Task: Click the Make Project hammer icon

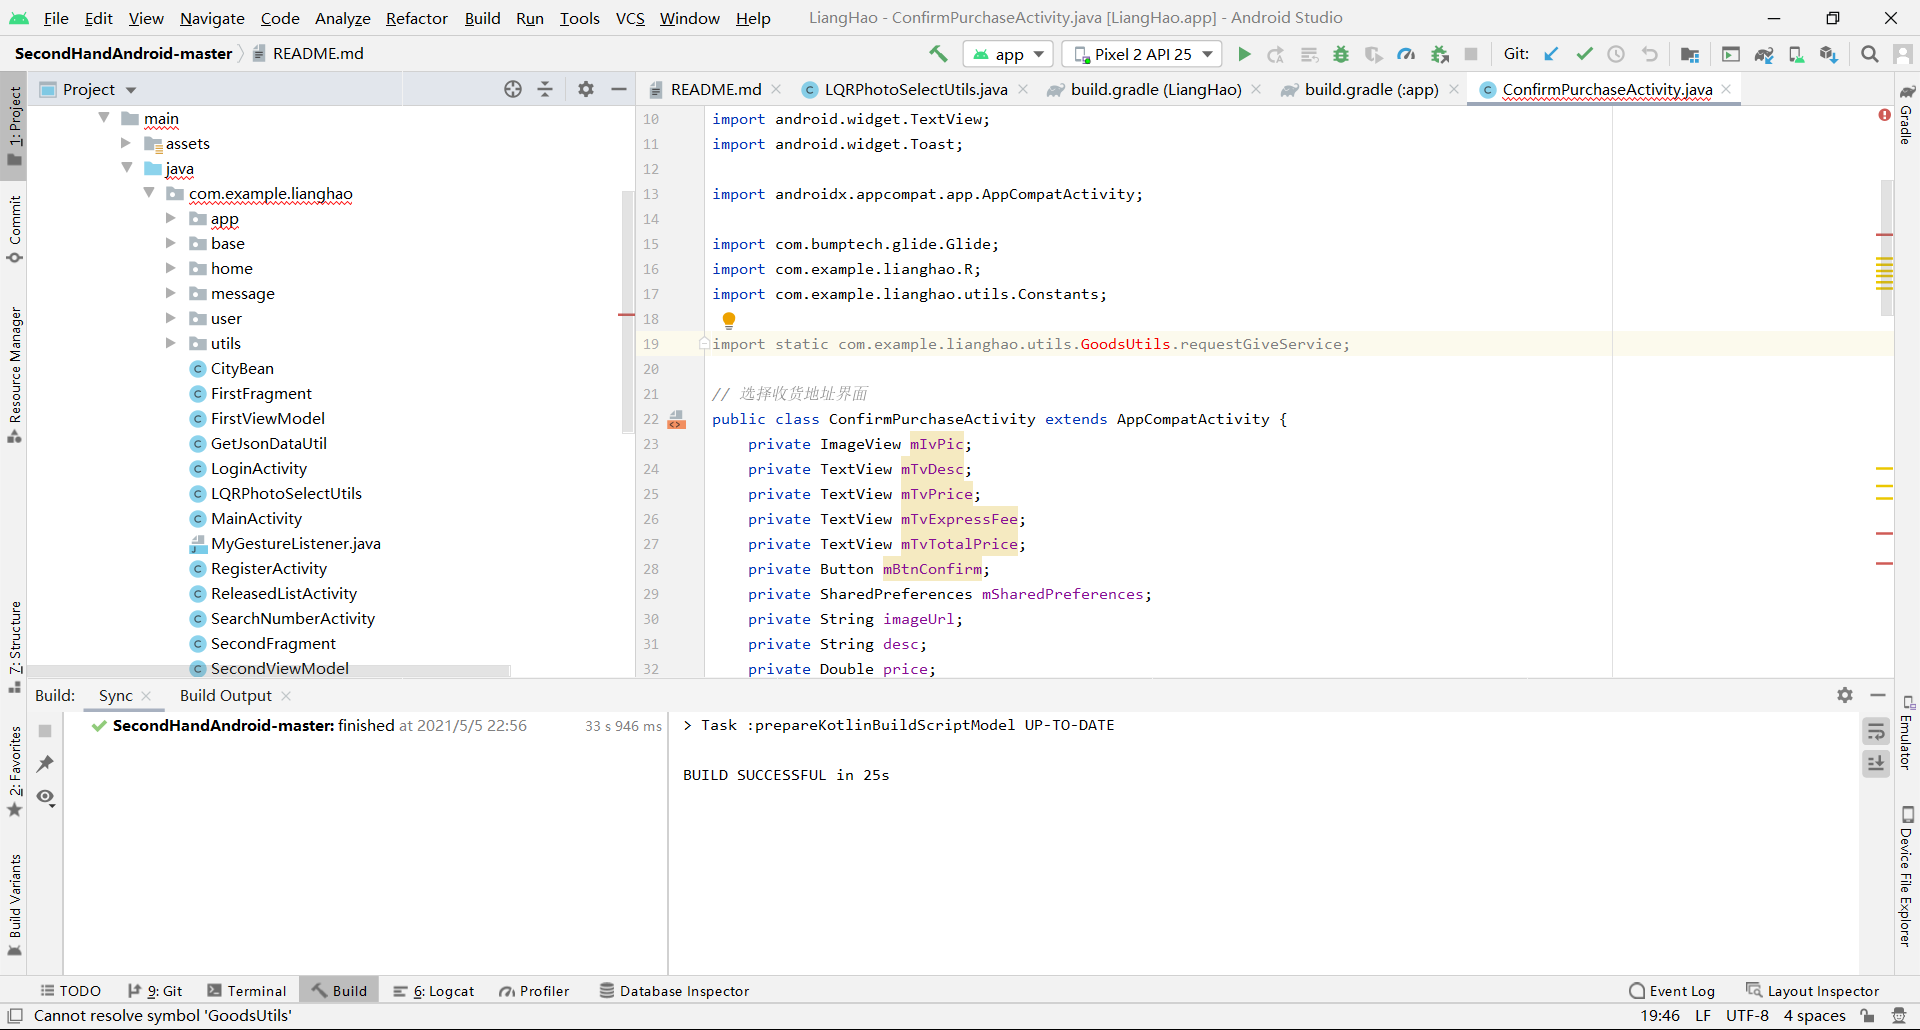Action: (938, 54)
